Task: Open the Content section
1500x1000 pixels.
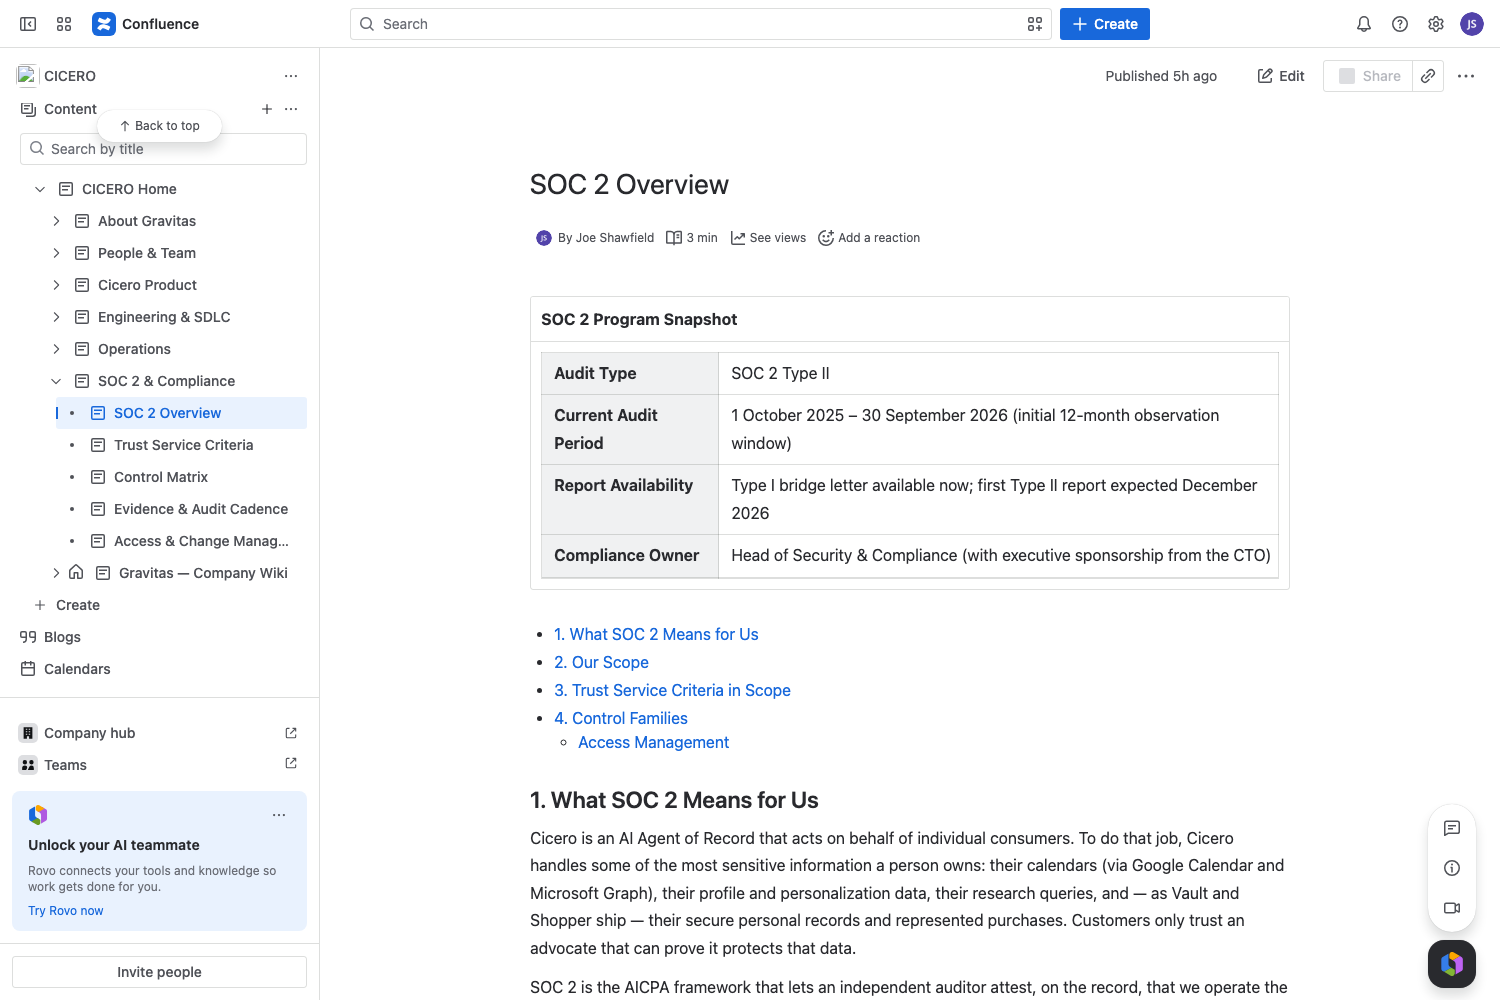Action: coord(70,109)
